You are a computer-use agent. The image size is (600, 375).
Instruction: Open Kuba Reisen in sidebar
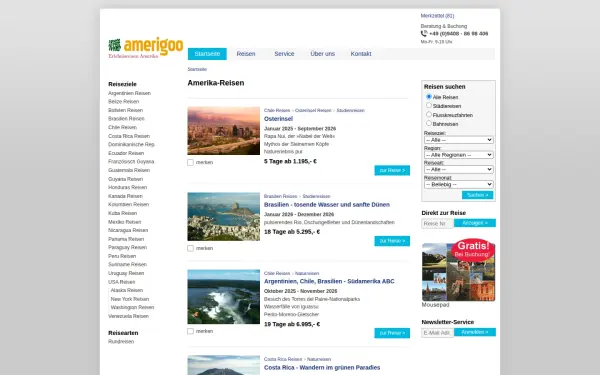coord(122,213)
